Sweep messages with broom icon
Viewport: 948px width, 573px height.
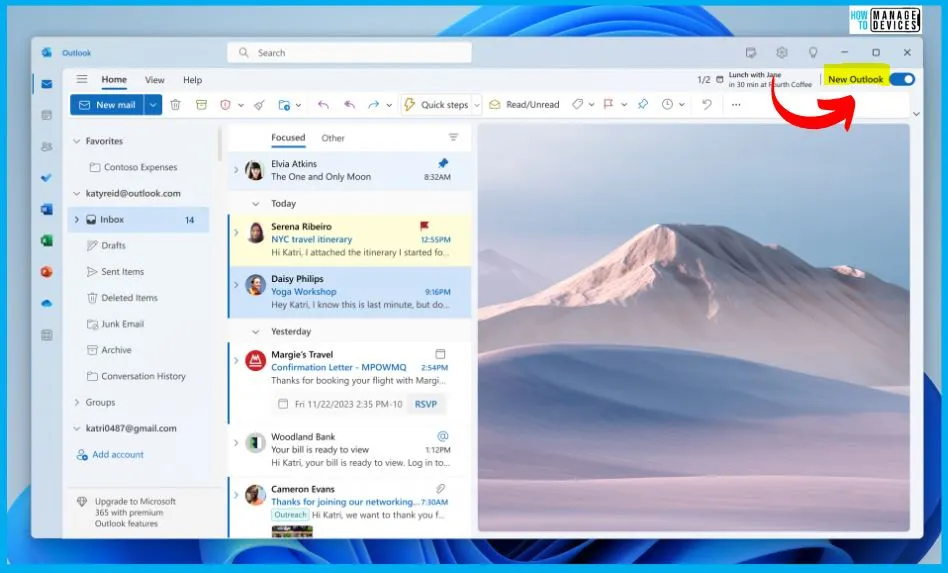[259, 105]
